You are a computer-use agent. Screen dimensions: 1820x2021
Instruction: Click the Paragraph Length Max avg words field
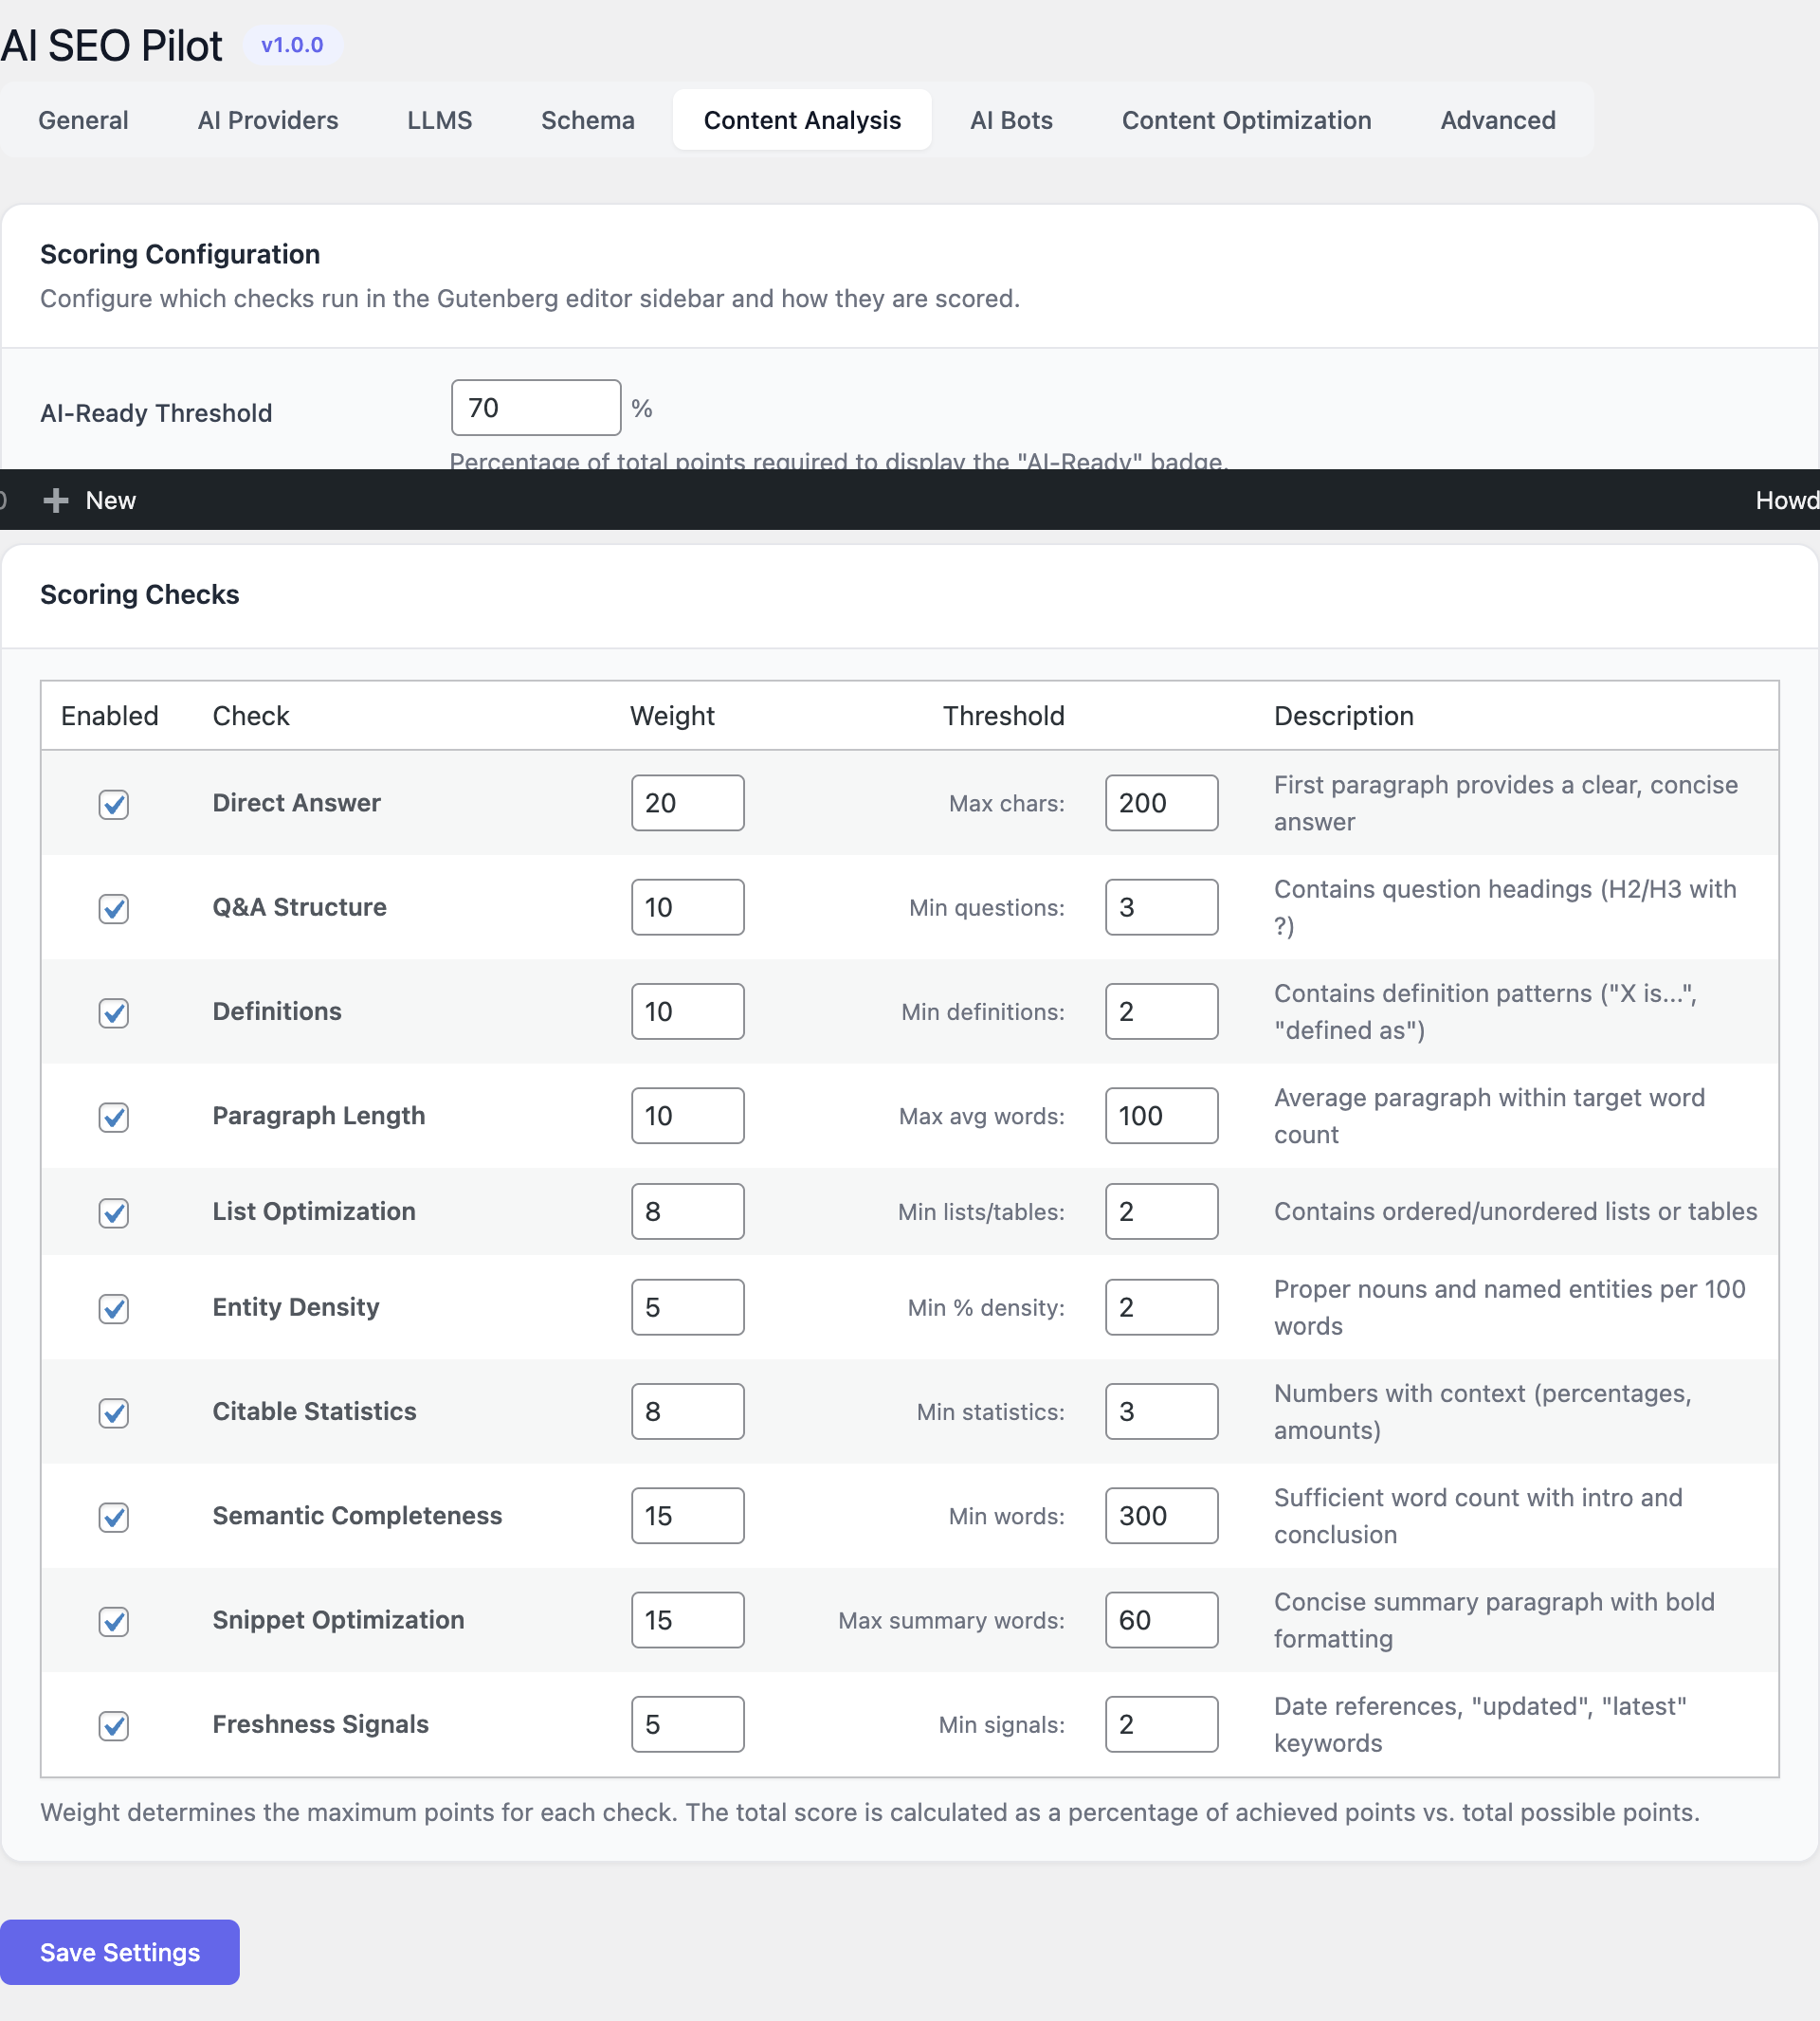point(1160,1116)
